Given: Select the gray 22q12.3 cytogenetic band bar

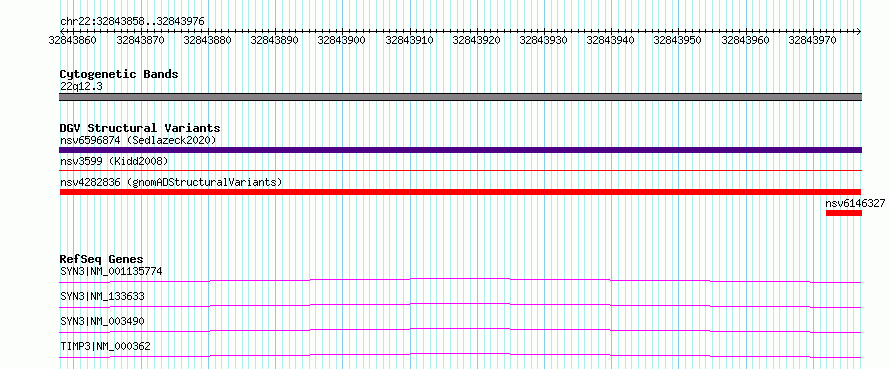Looking at the screenshot, I should point(460,97).
